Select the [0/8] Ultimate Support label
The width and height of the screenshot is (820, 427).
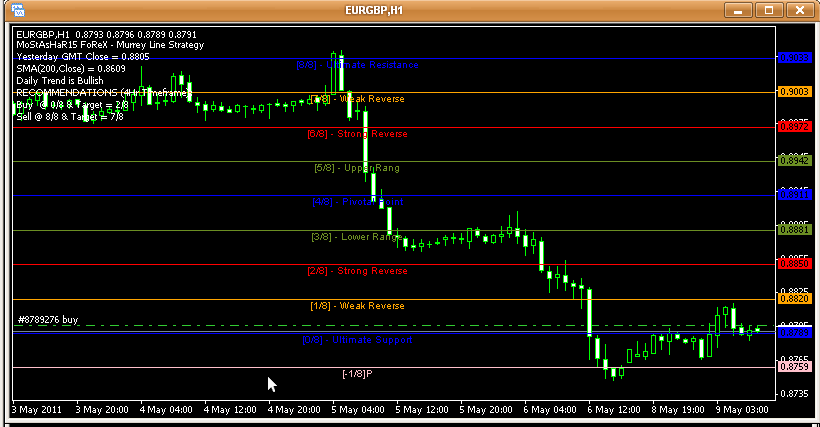357,340
